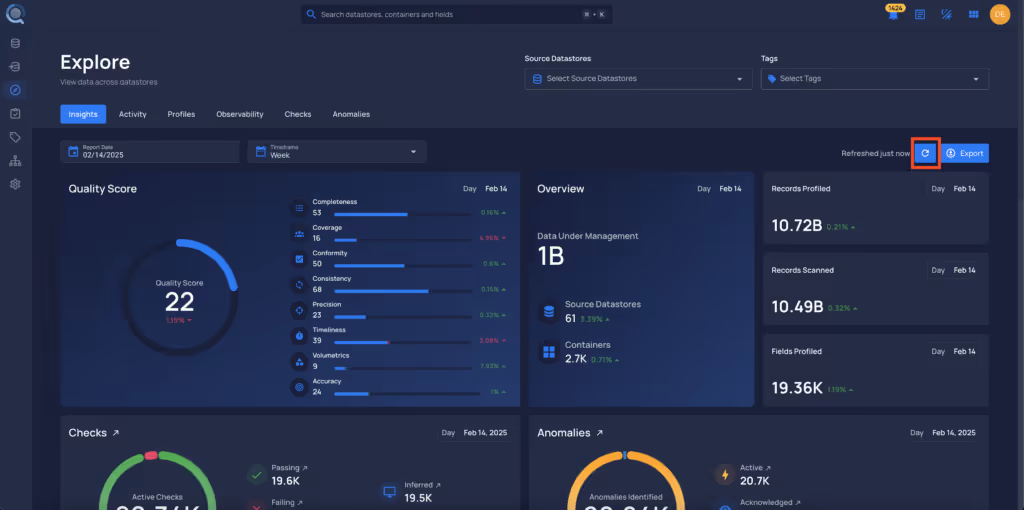Click the Data Under Management 1B value

coord(551,257)
